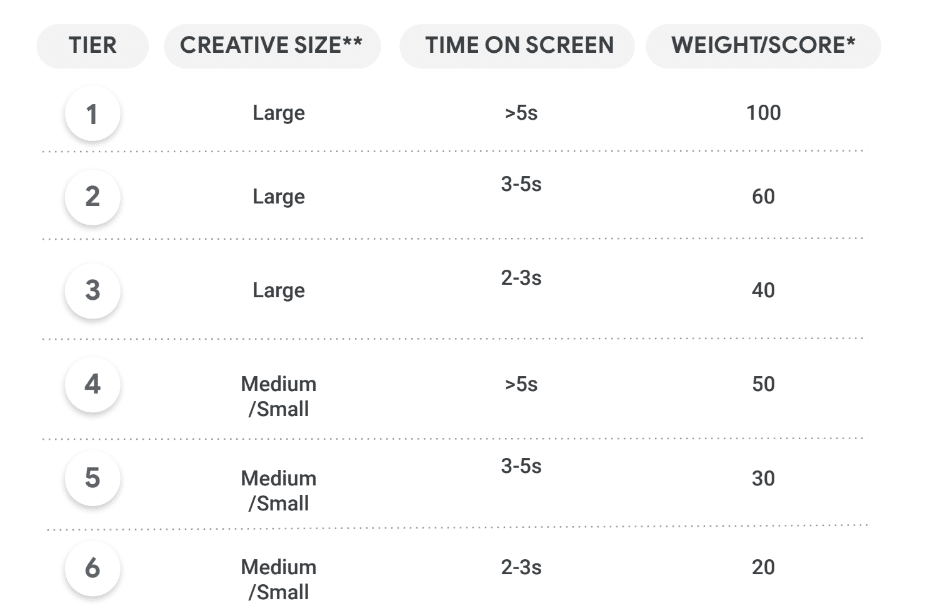Select the tier 4 number badge

coord(92,384)
